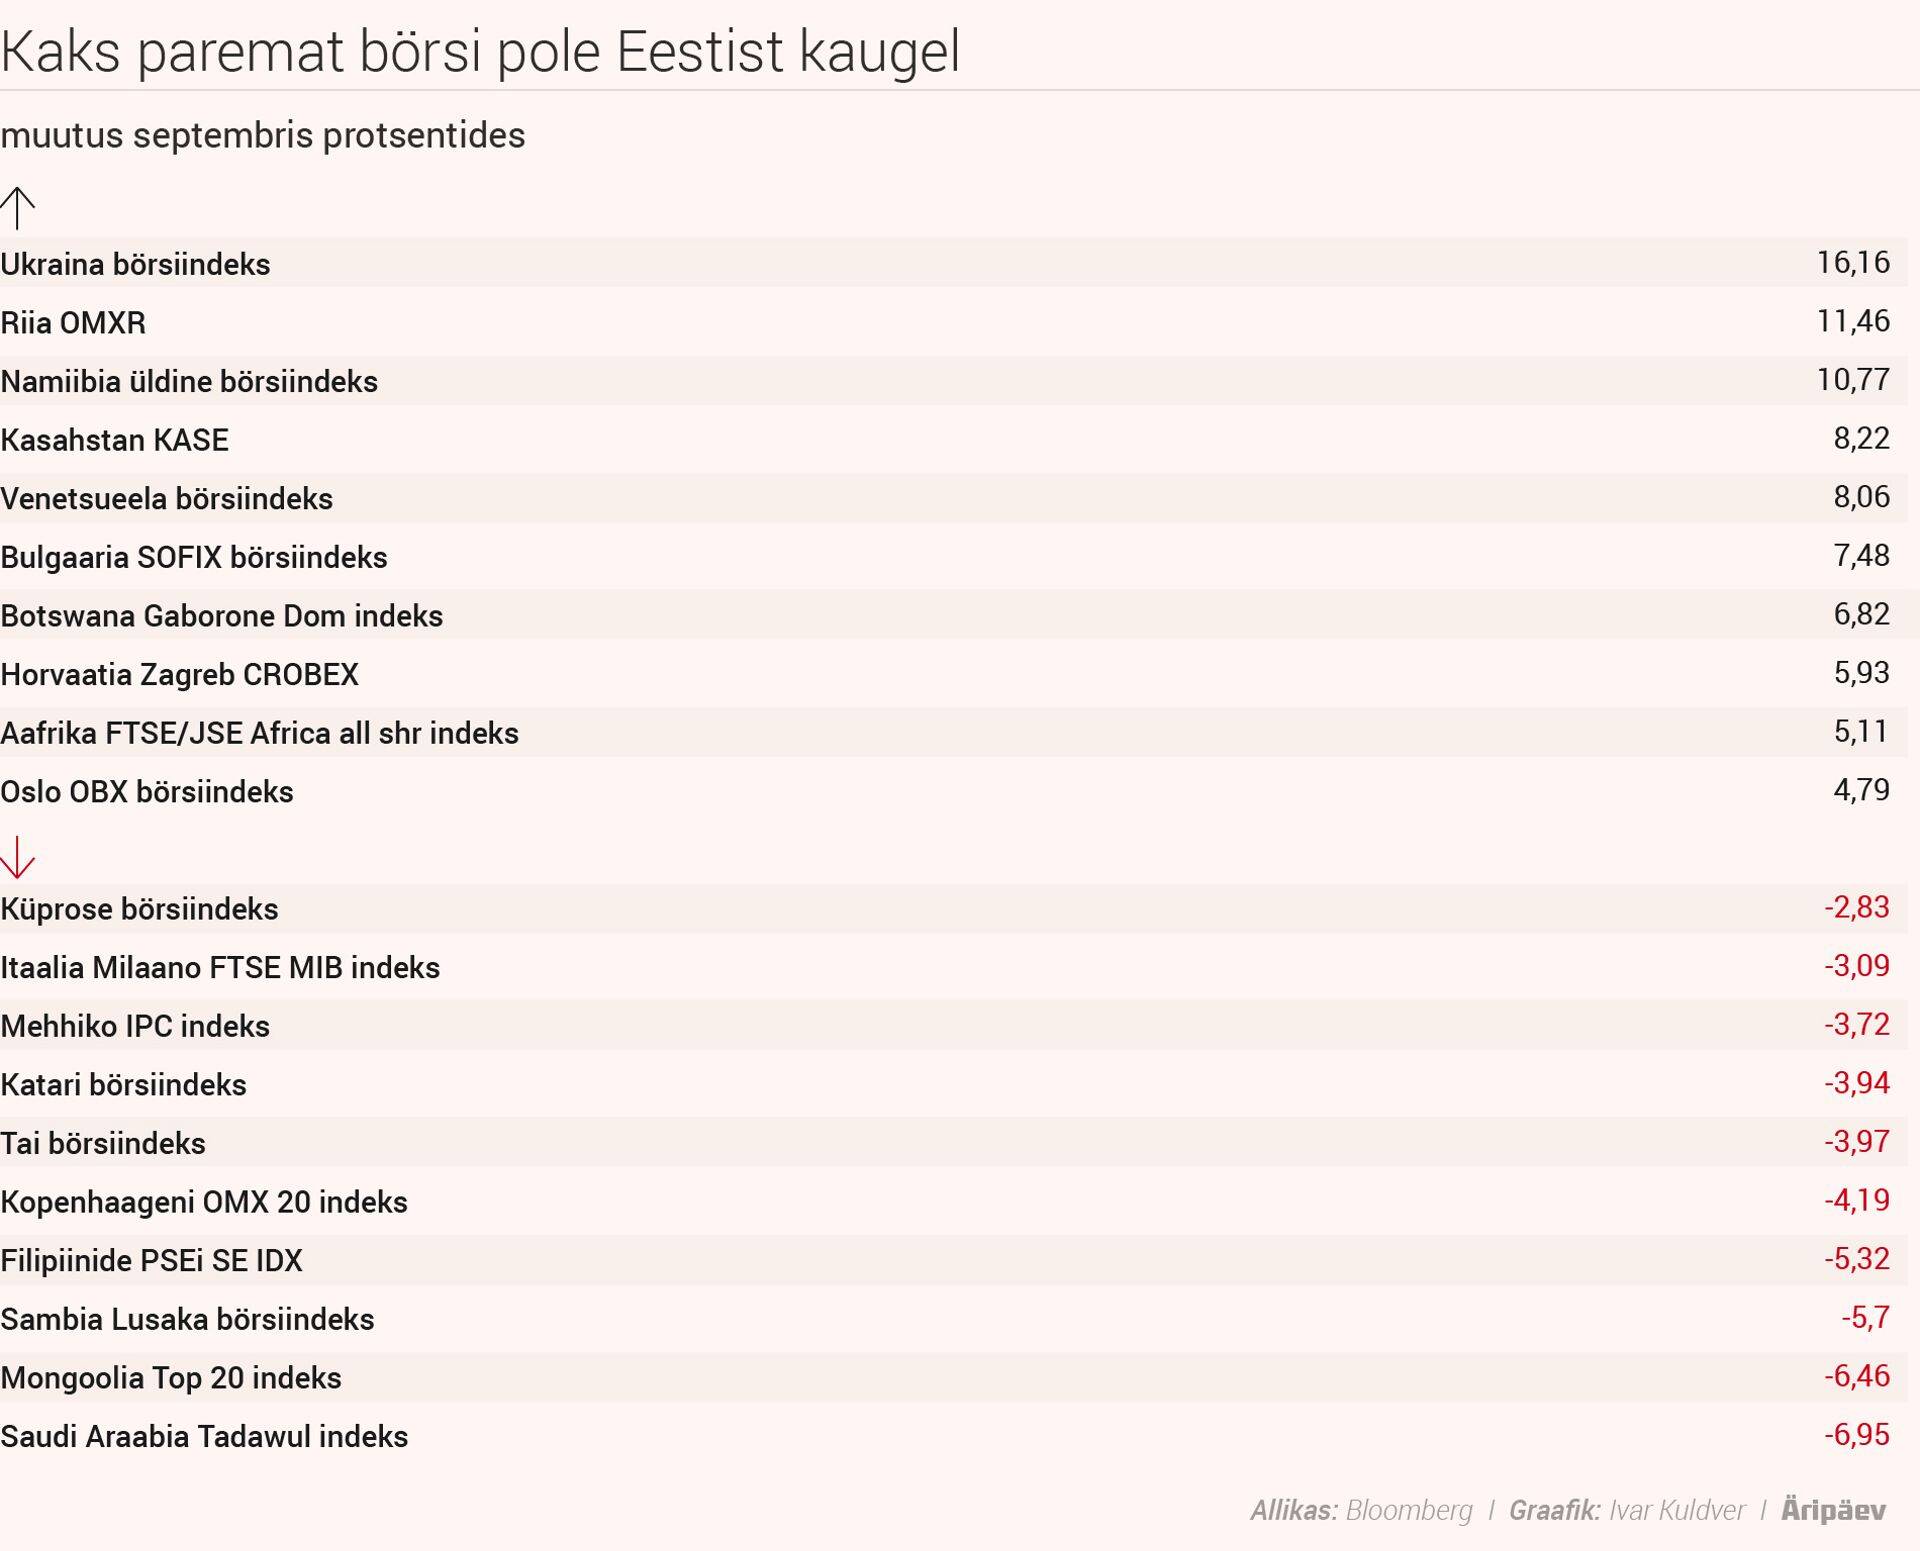Select the Ukraina börsiindeks row label
This screenshot has width=1920, height=1551.
[135, 264]
